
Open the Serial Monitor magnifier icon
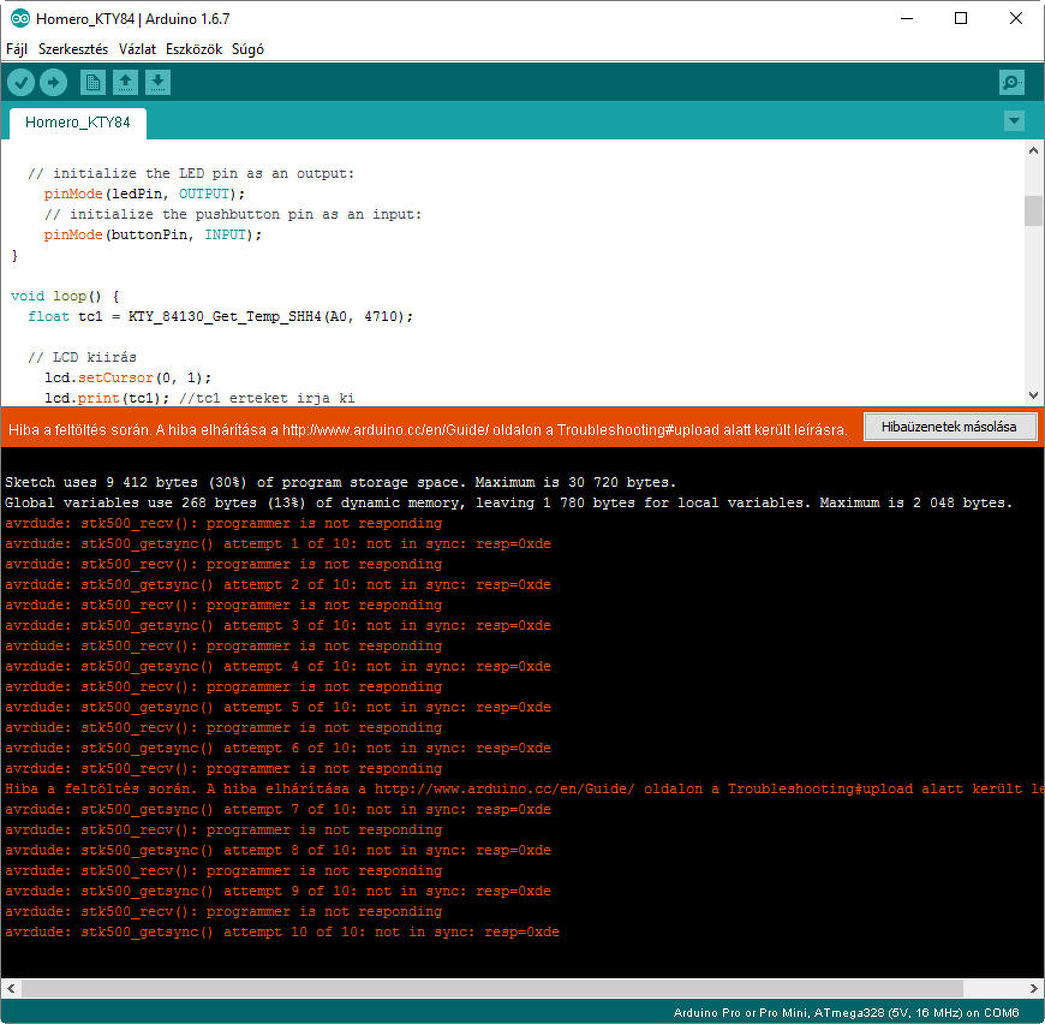[x=1012, y=83]
